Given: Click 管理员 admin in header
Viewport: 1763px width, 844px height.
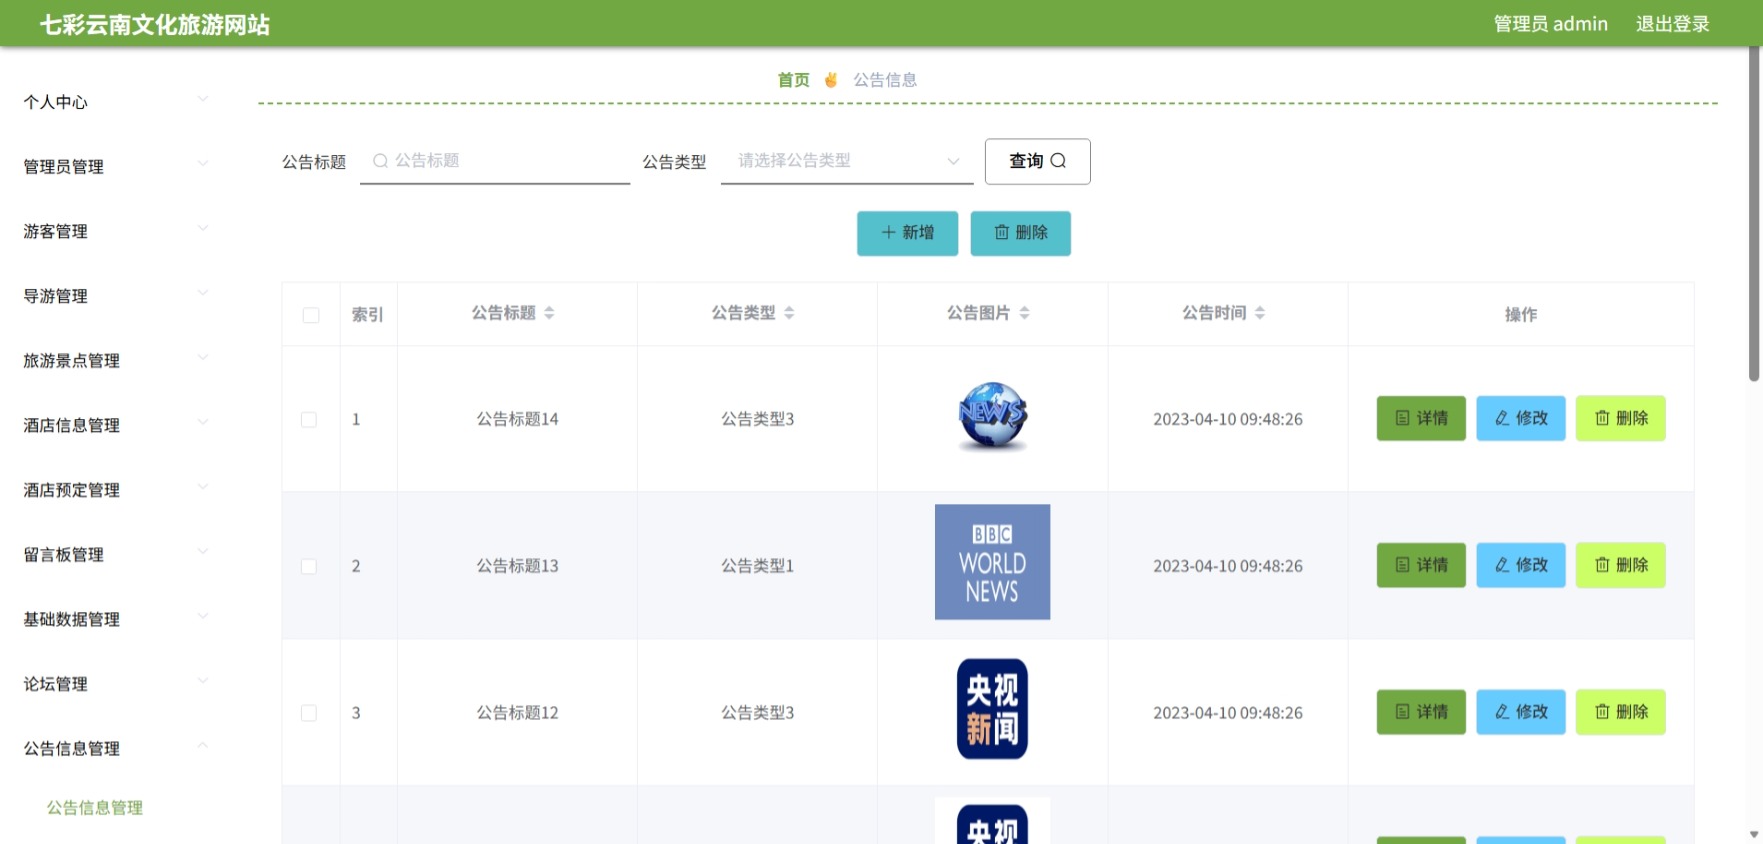Looking at the screenshot, I should point(1551,24).
